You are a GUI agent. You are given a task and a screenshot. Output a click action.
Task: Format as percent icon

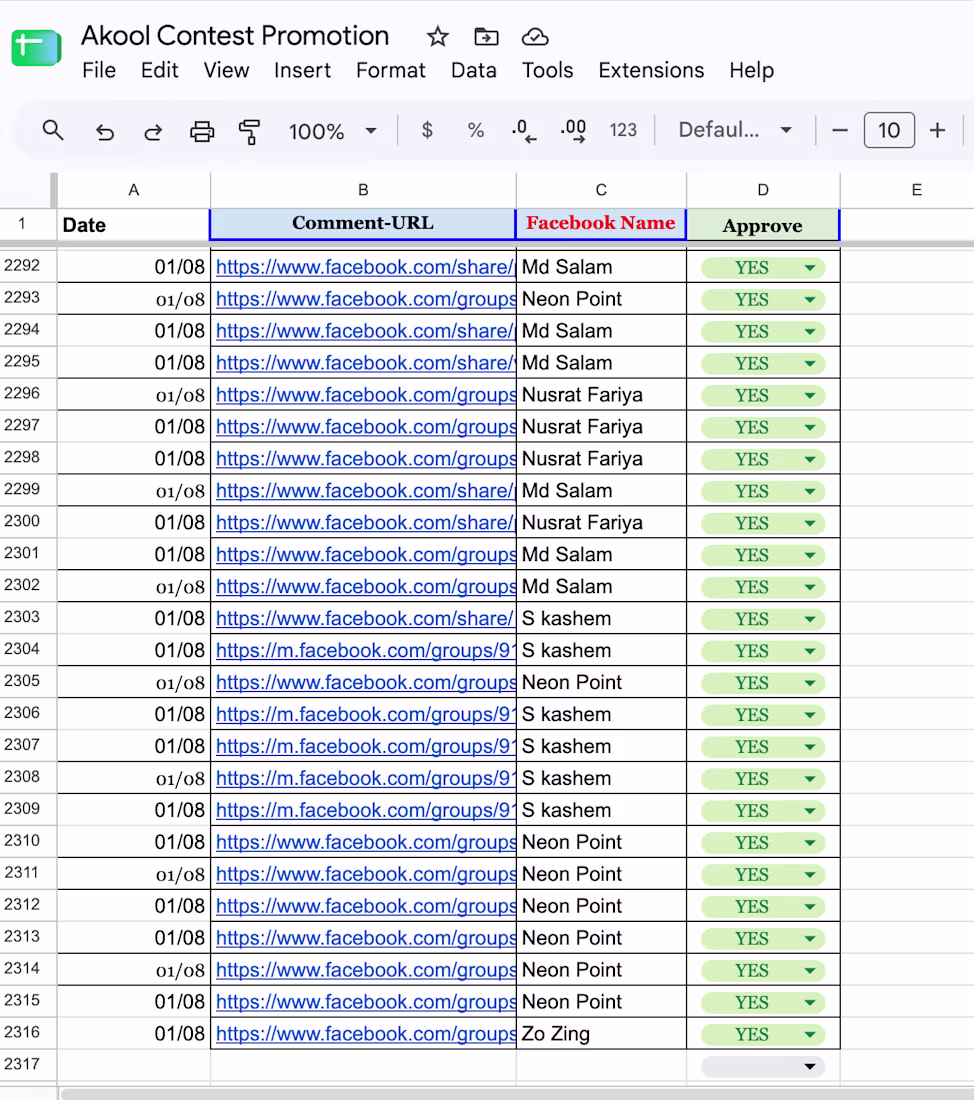coord(476,130)
